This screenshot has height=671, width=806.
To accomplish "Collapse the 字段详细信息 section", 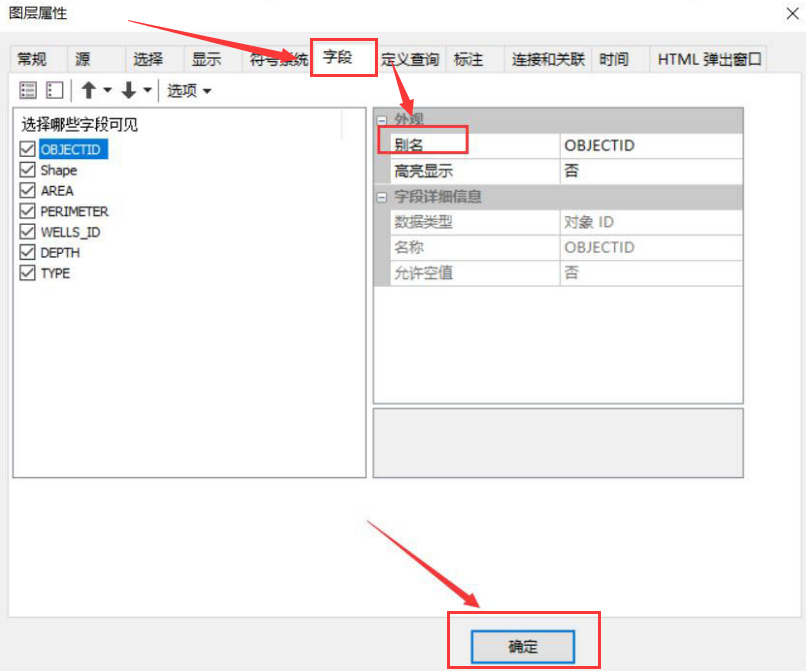I will point(381,196).
